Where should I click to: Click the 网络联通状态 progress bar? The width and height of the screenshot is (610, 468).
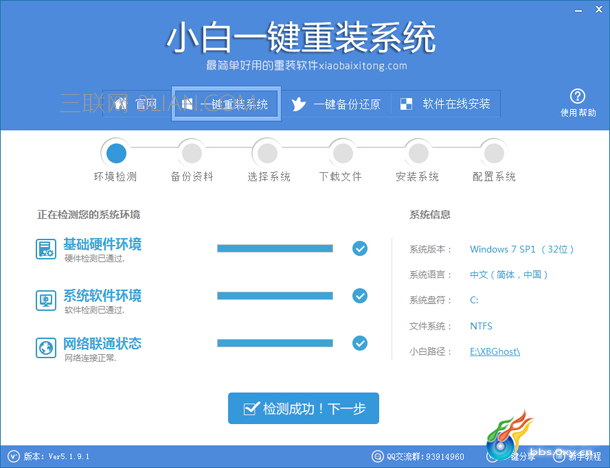[x=275, y=343]
